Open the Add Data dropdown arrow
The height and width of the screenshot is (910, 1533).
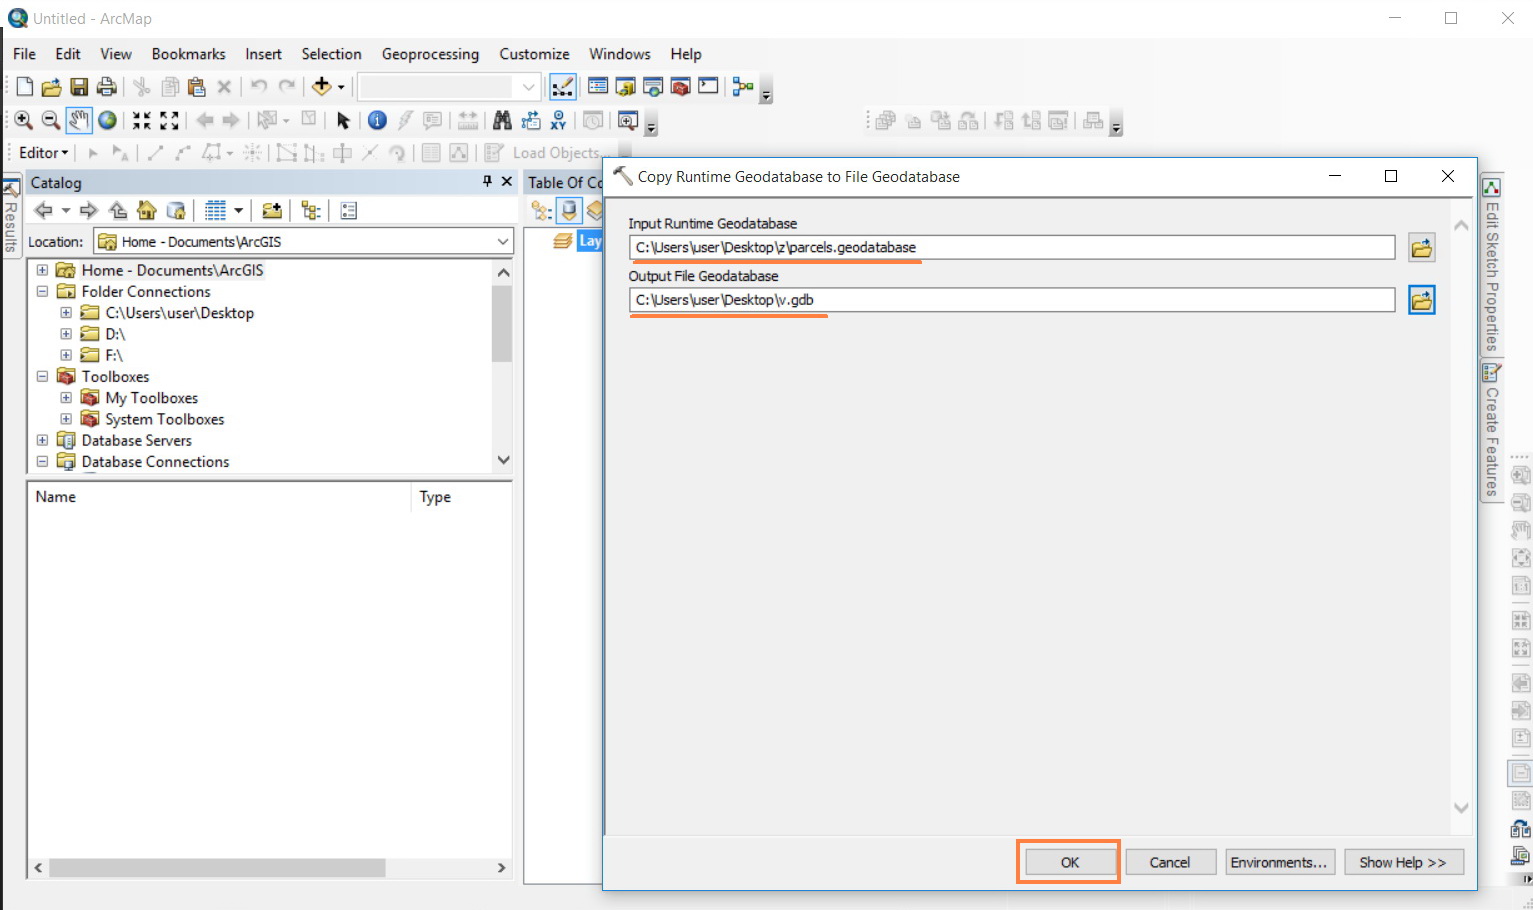point(341,87)
